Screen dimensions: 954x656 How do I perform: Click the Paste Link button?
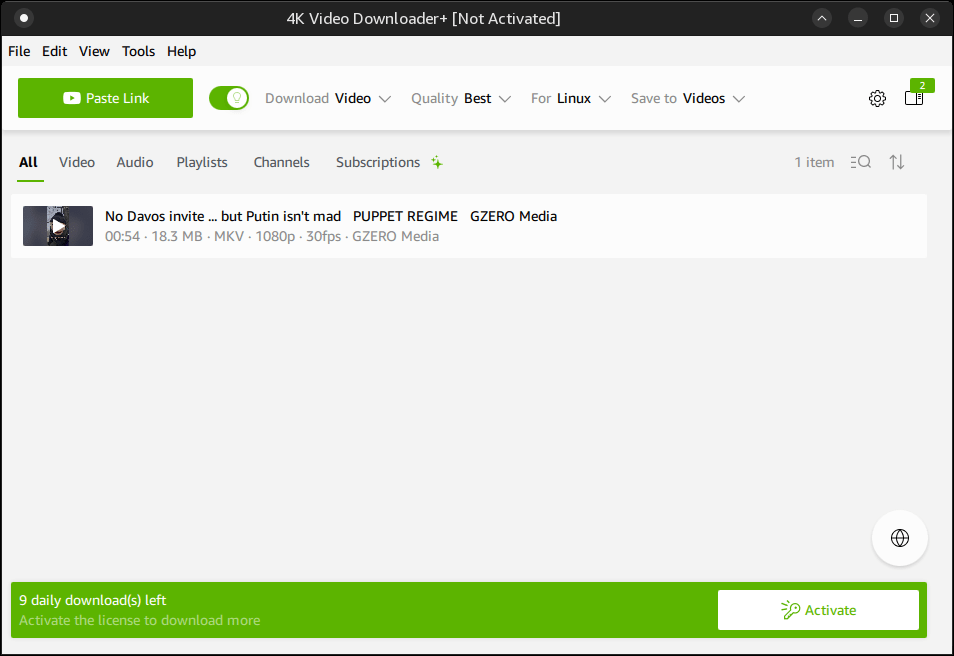105,98
